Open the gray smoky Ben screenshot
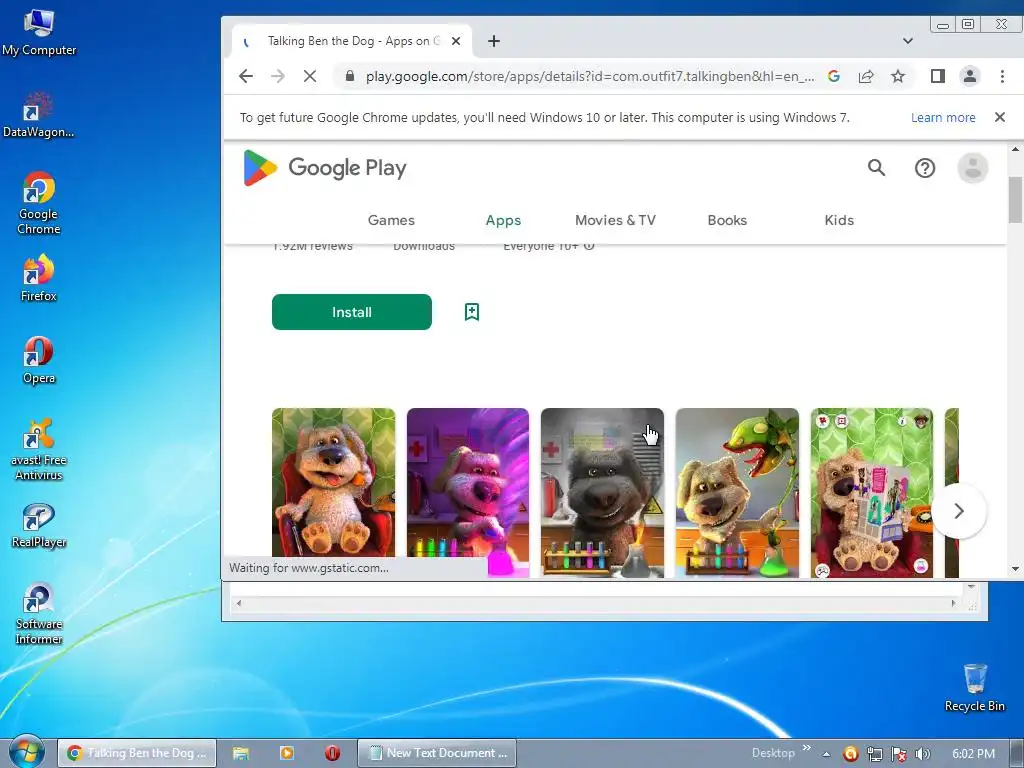Screen dimensions: 1024x768 [602, 492]
